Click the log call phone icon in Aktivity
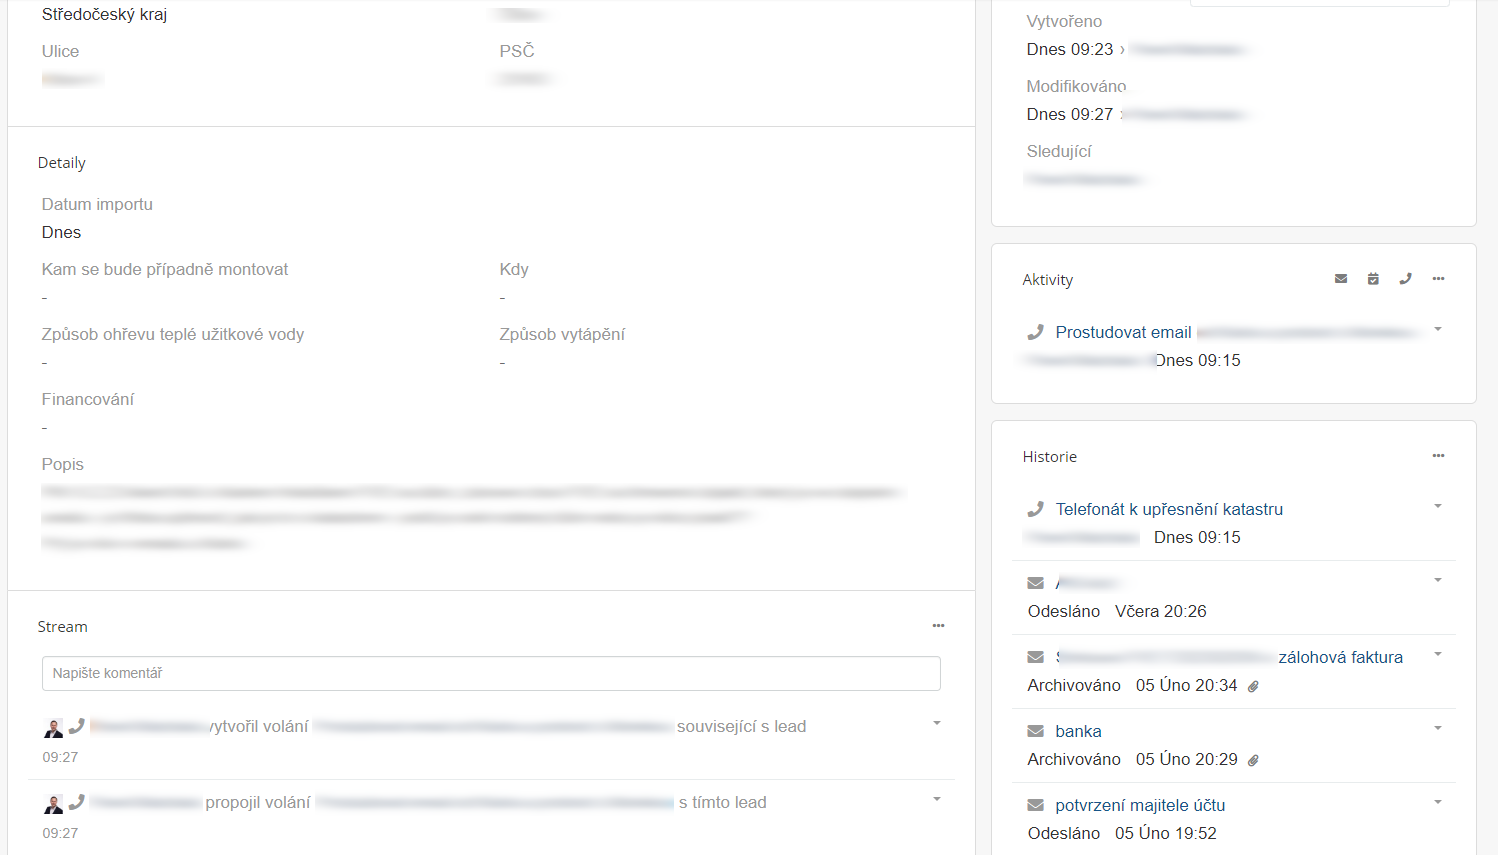The width and height of the screenshot is (1498, 855). coord(1405,279)
